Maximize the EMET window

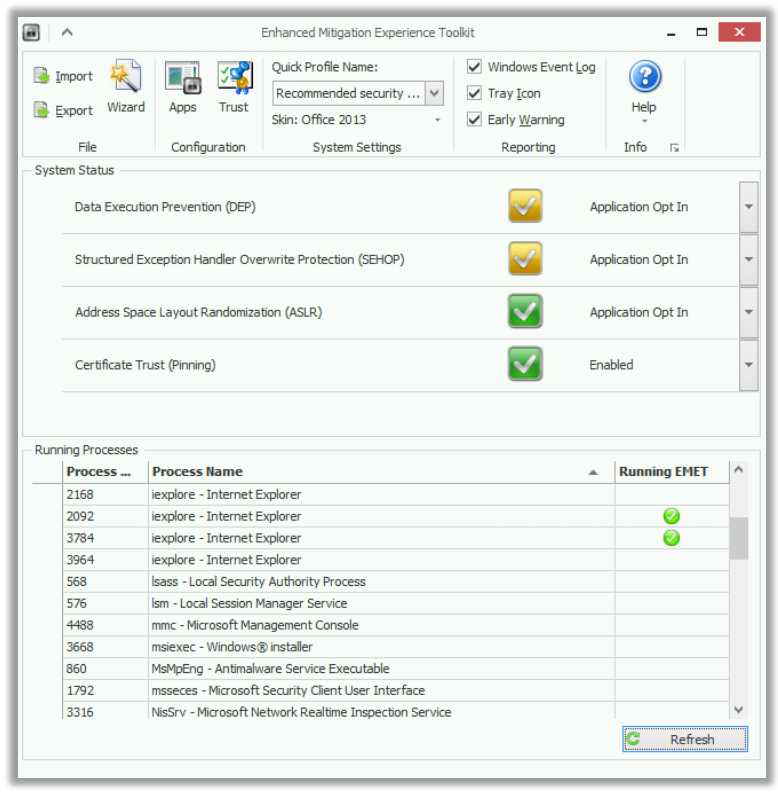pos(702,32)
